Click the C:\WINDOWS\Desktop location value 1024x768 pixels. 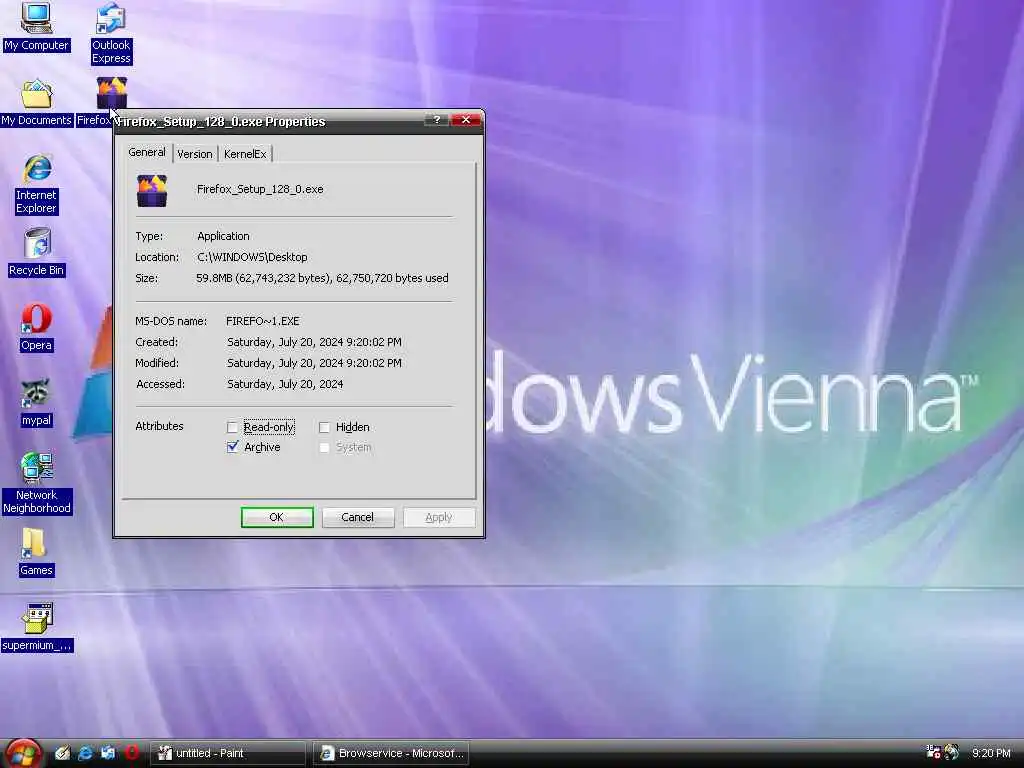click(252, 257)
